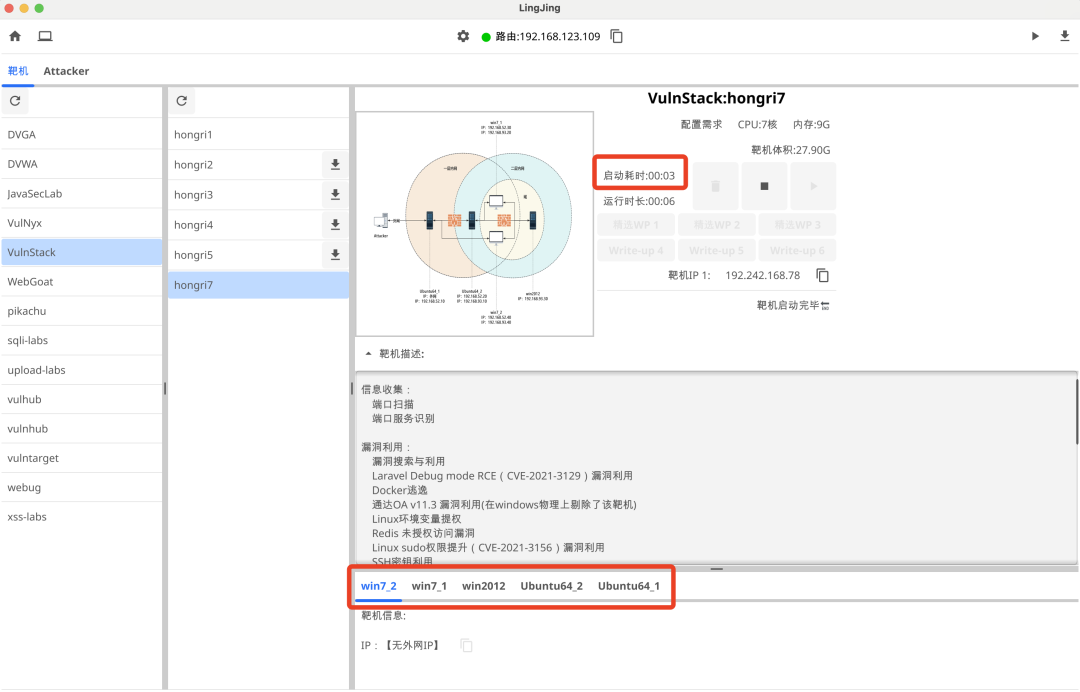Select the win7_2 machine tab
This screenshot has height=692, width=1080.
(379, 586)
